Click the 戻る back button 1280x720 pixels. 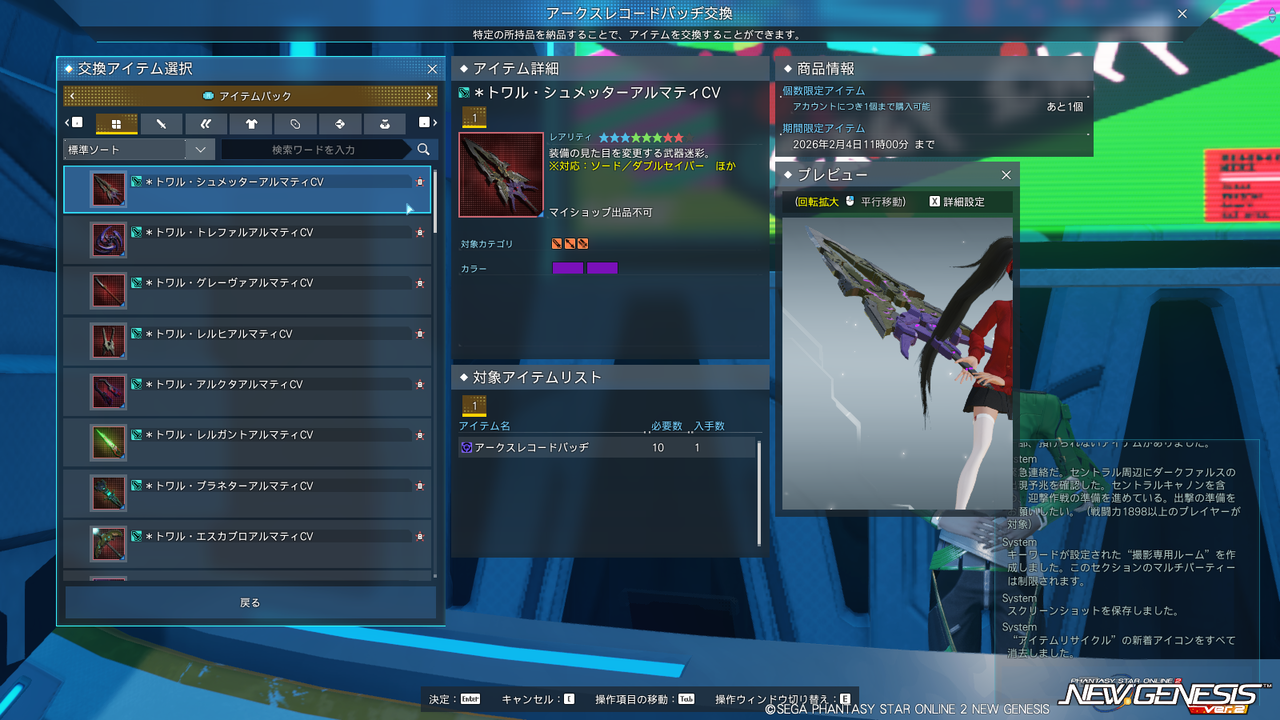(x=250, y=603)
